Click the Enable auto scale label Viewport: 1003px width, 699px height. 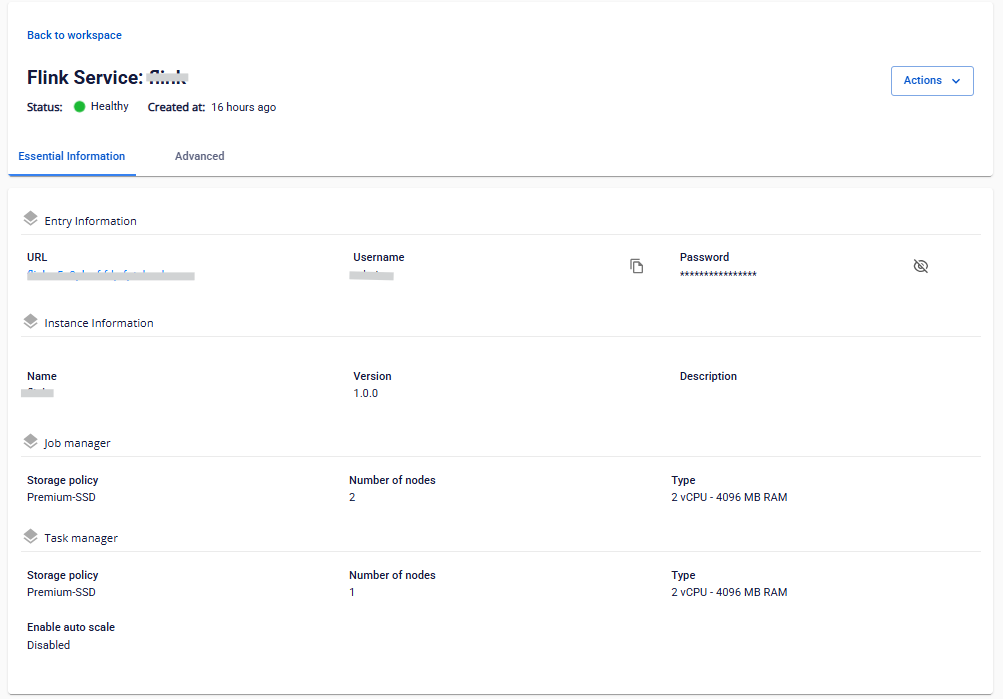coord(71,627)
